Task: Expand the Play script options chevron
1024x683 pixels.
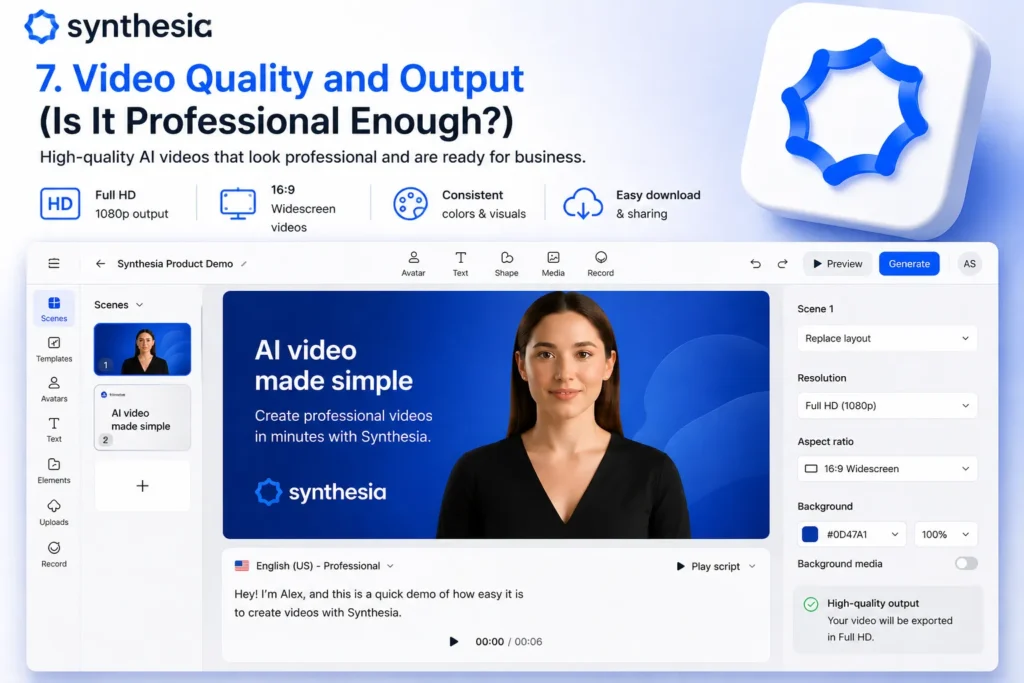Action: [752, 566]
